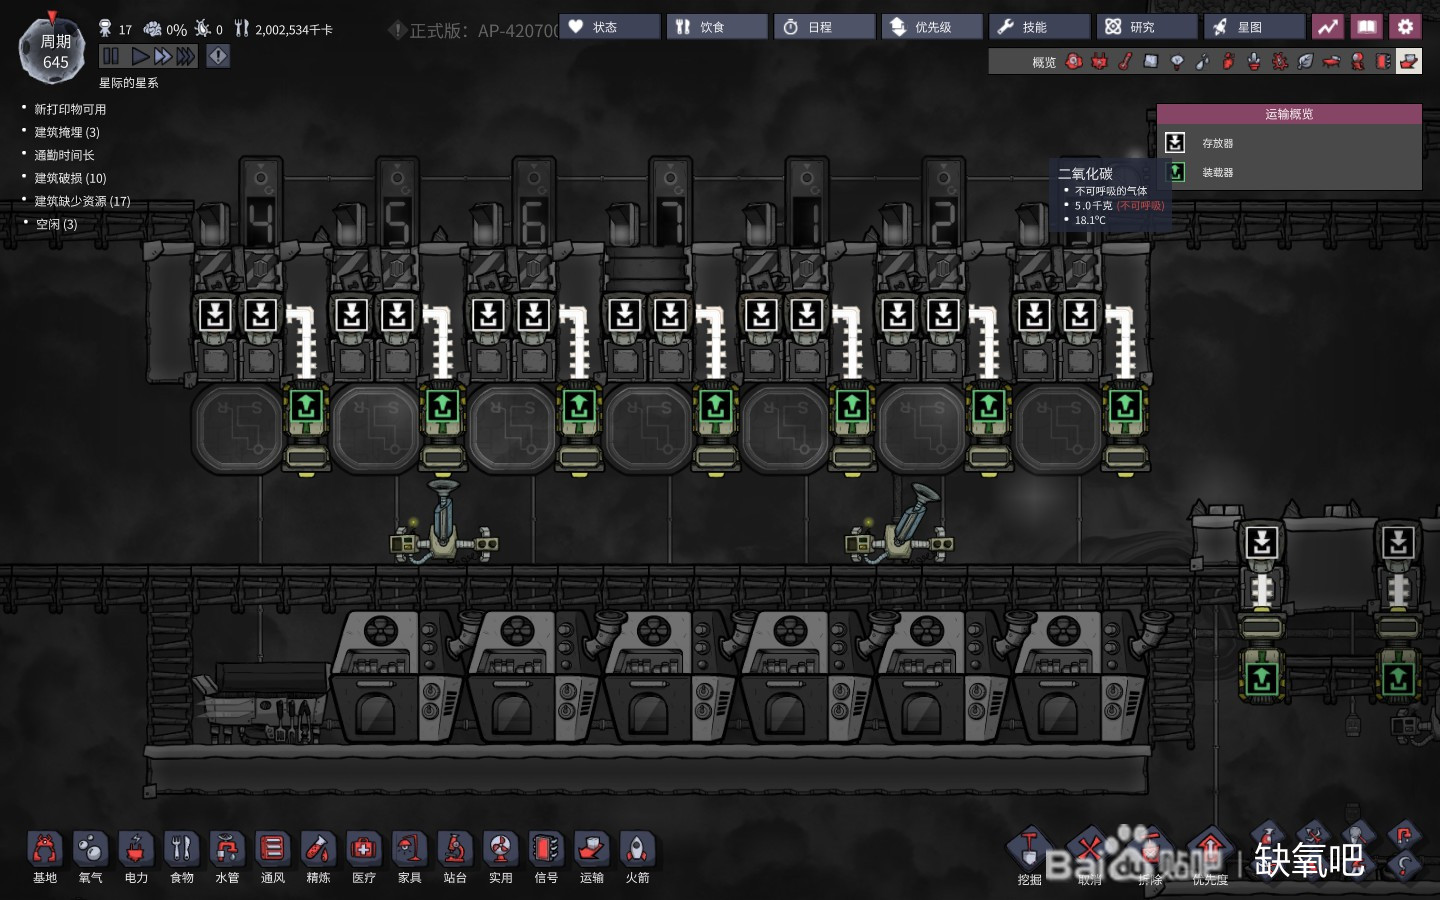Open the Farming overlay leaf icon
1440x900 pixels.
tap(1305, 62)
